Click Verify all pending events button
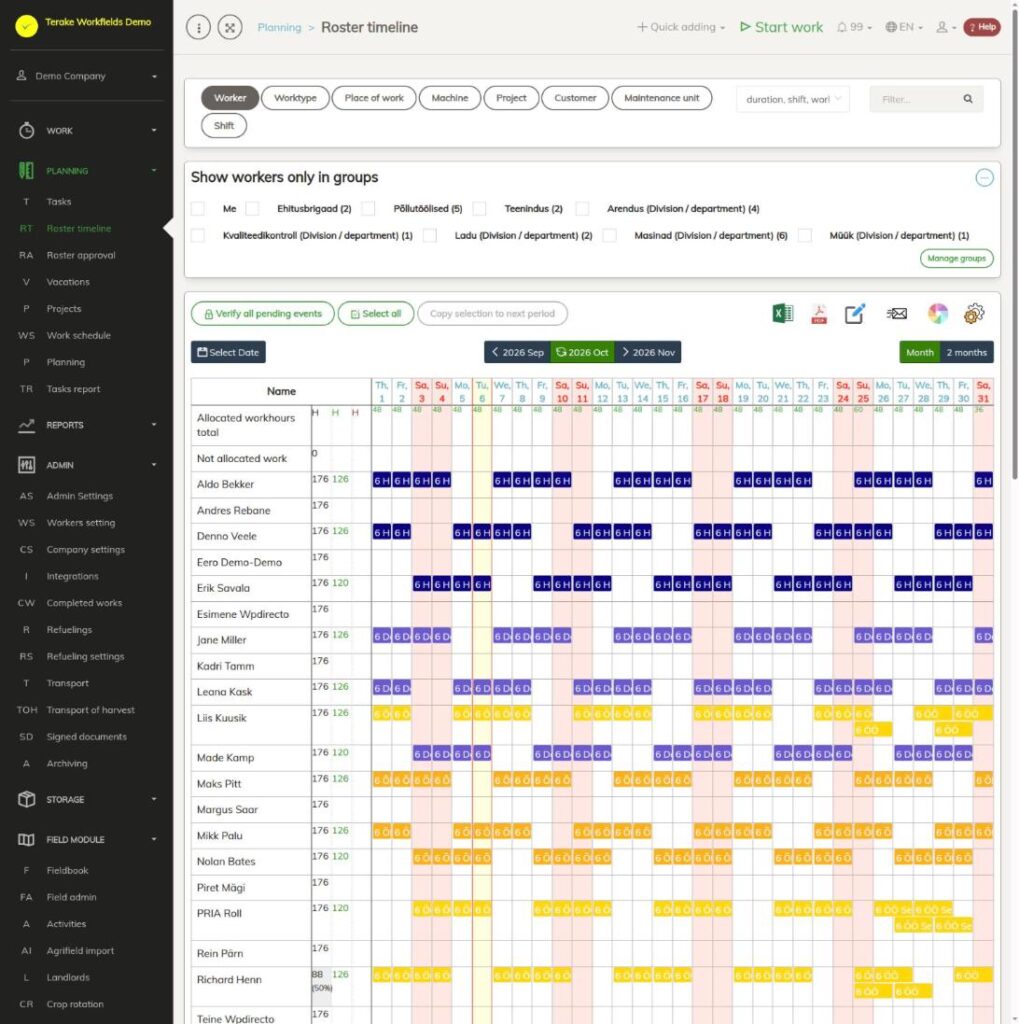This screenshot has width=1019, height=1024. pyautogui.click(x=263, y=314)
